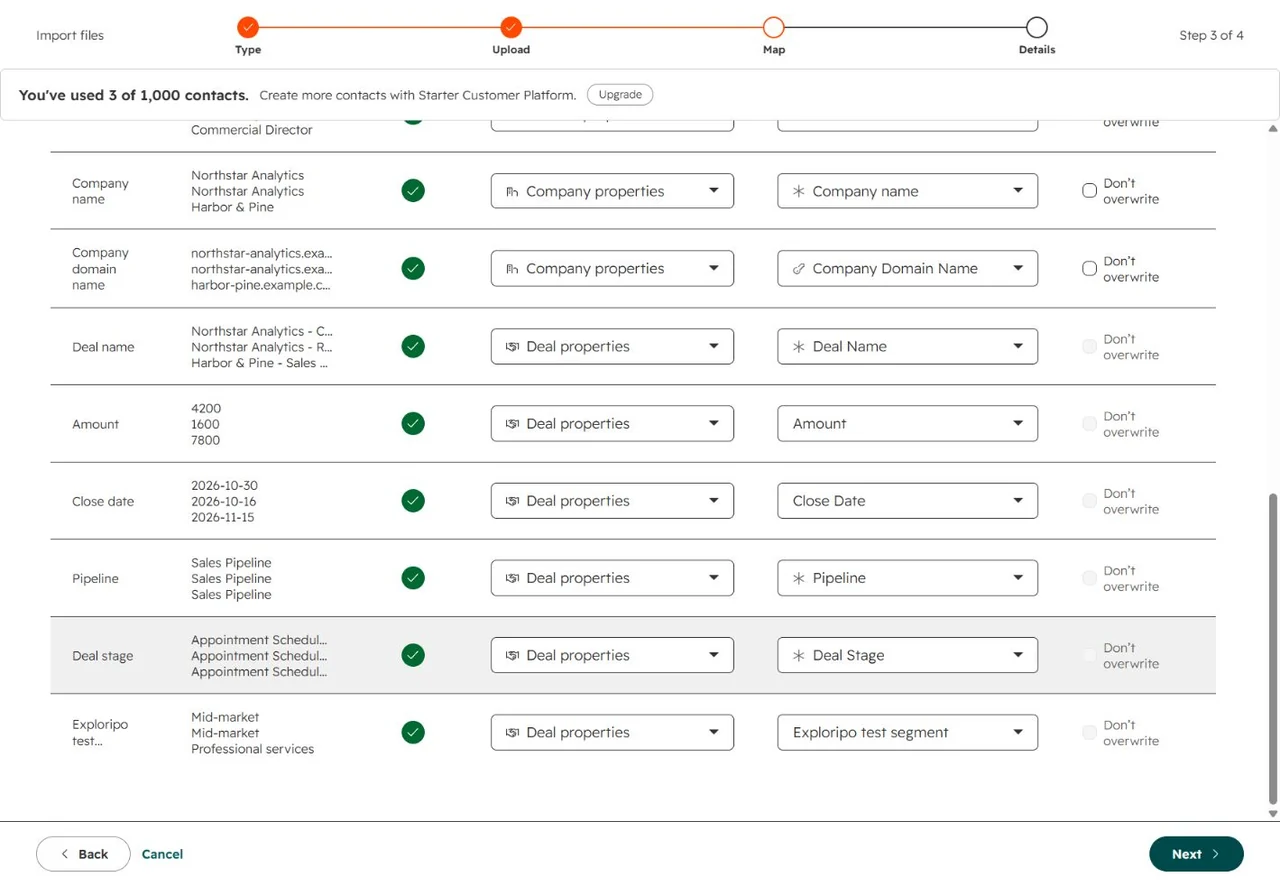The height and width of the screenshot is (886, 1280).
Task: Open Deal properties dropdown in Amount row
Action: click(x=612, y=423)
